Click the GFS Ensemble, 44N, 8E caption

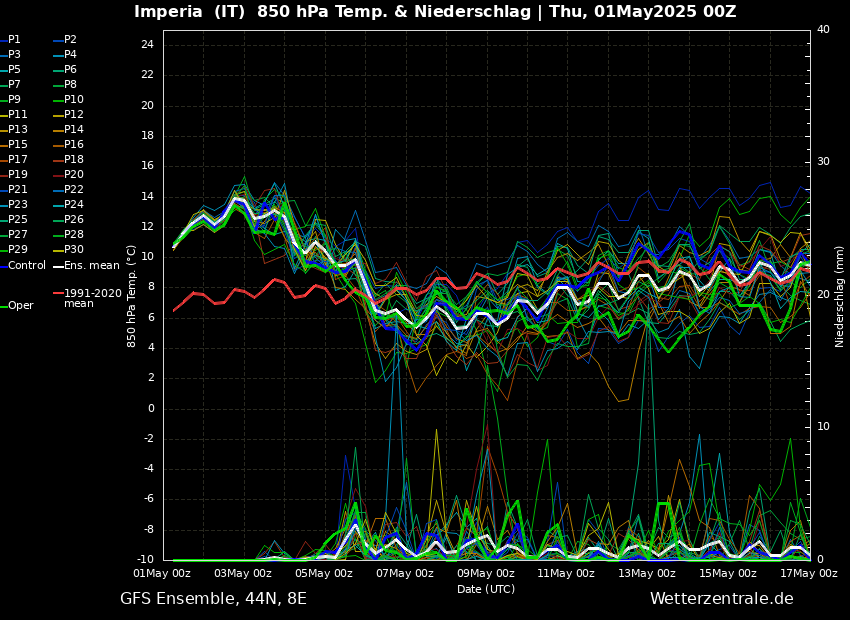[213, 599]
